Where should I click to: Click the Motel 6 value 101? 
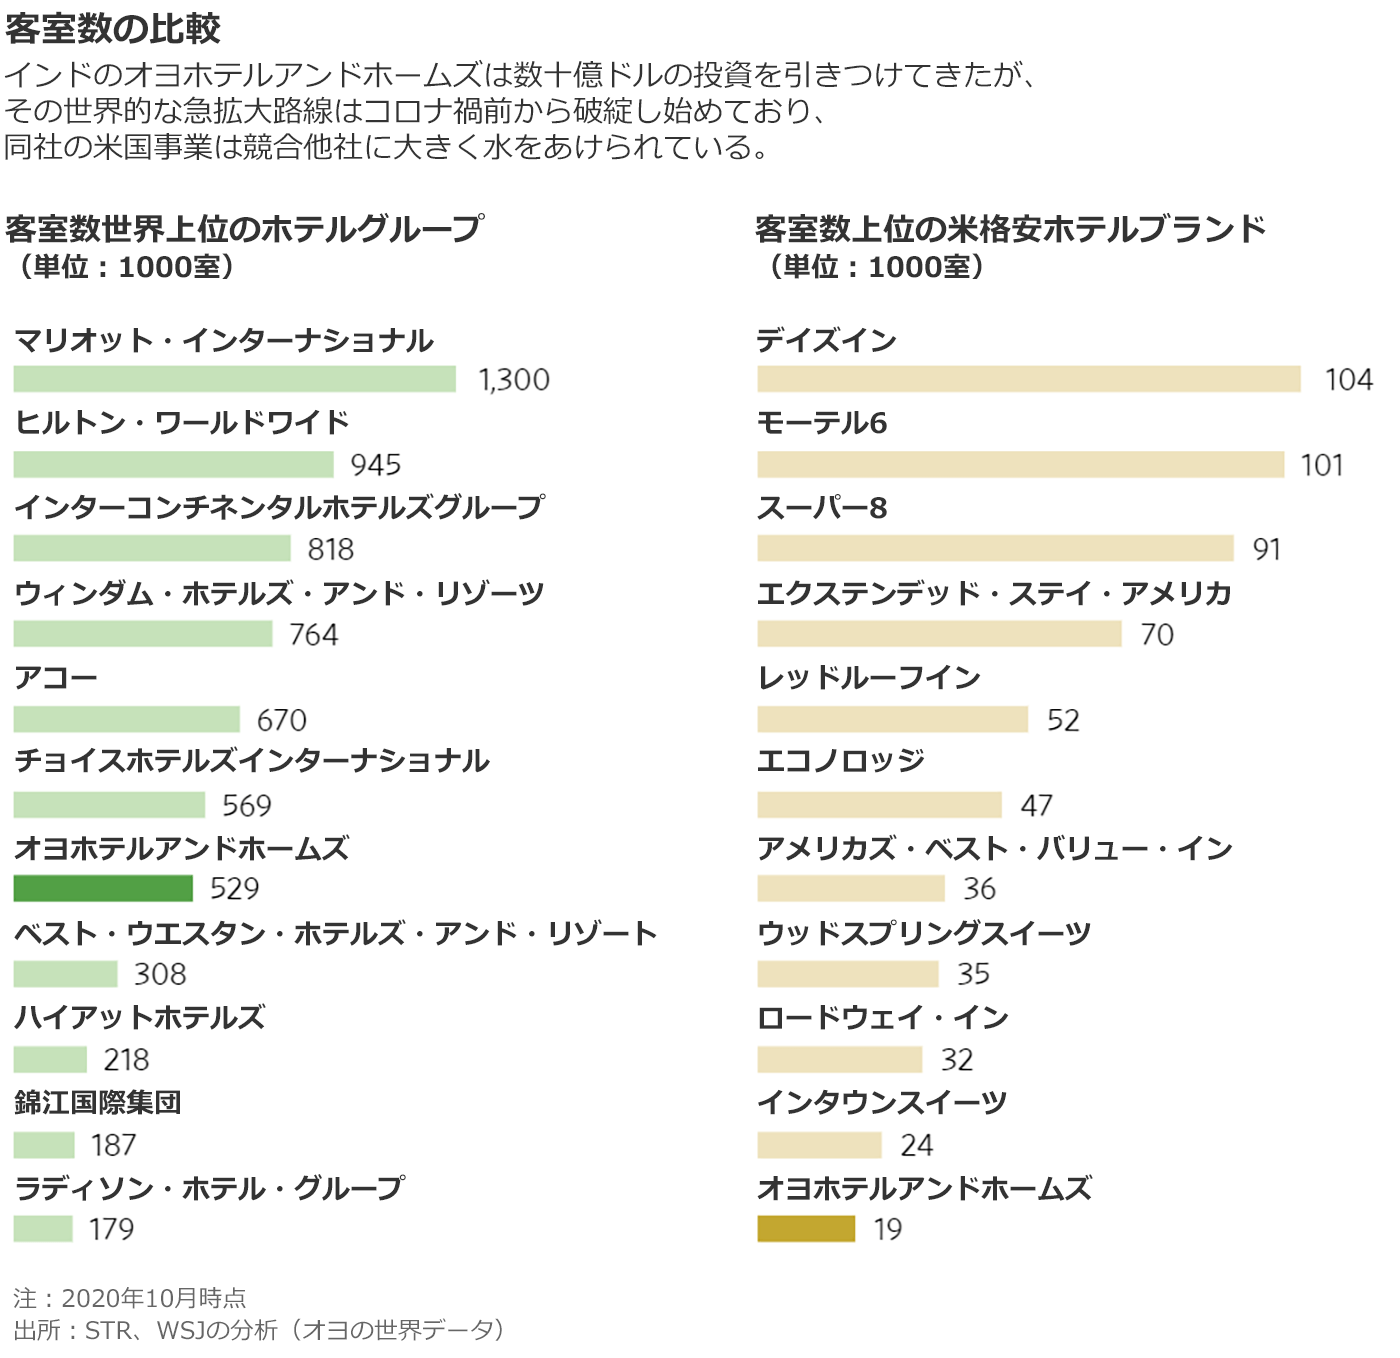1321,465
